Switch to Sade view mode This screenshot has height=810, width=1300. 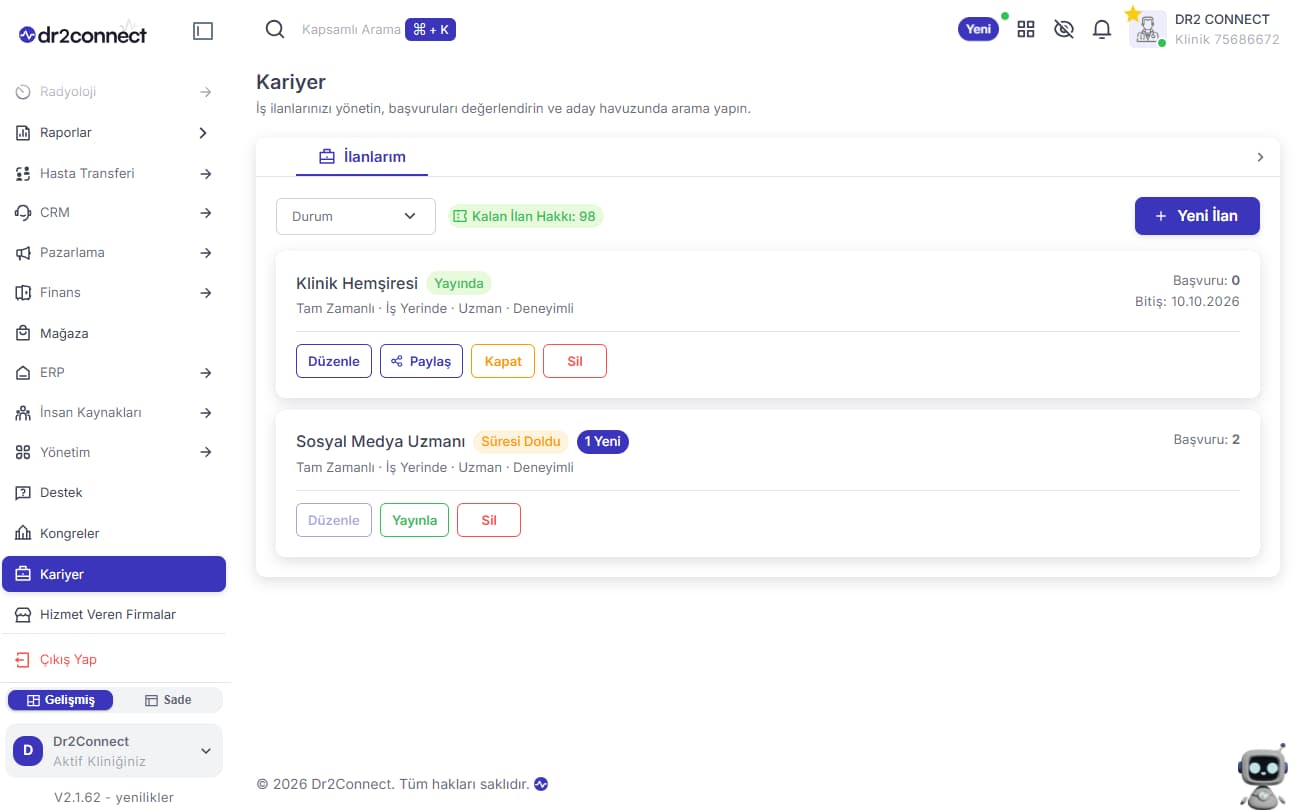[168, 700]
